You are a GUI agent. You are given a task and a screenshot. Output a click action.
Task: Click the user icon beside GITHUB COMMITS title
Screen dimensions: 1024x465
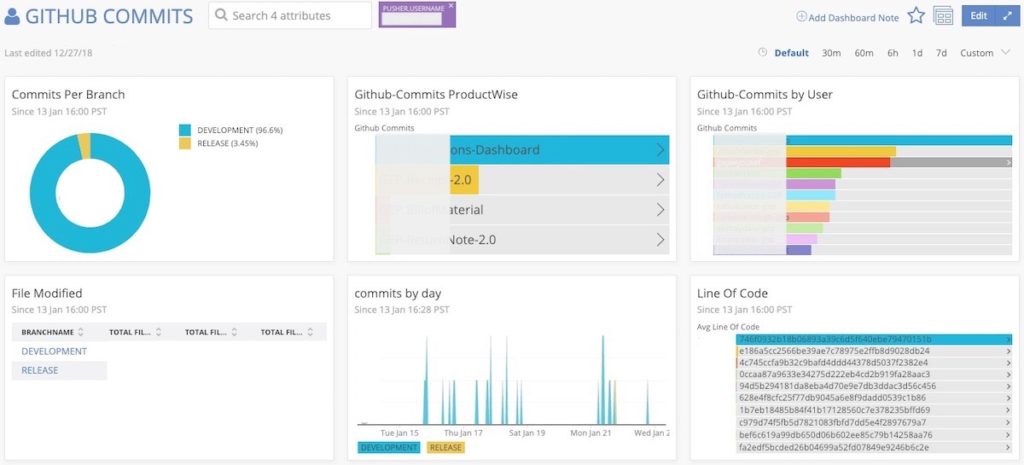pyautogui.click(x=12, y=16)
